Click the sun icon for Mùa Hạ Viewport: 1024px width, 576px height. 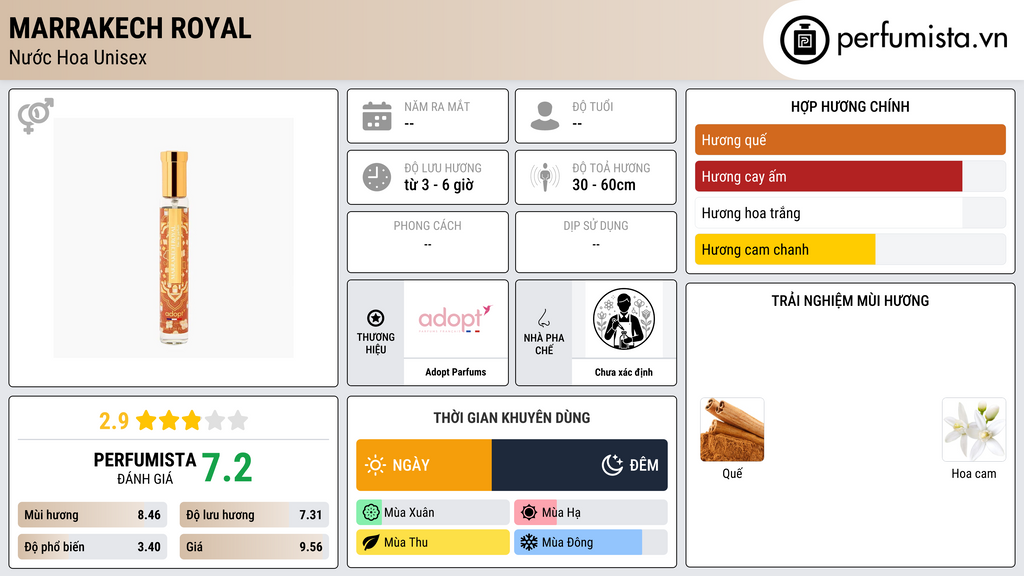coord(529,513)
